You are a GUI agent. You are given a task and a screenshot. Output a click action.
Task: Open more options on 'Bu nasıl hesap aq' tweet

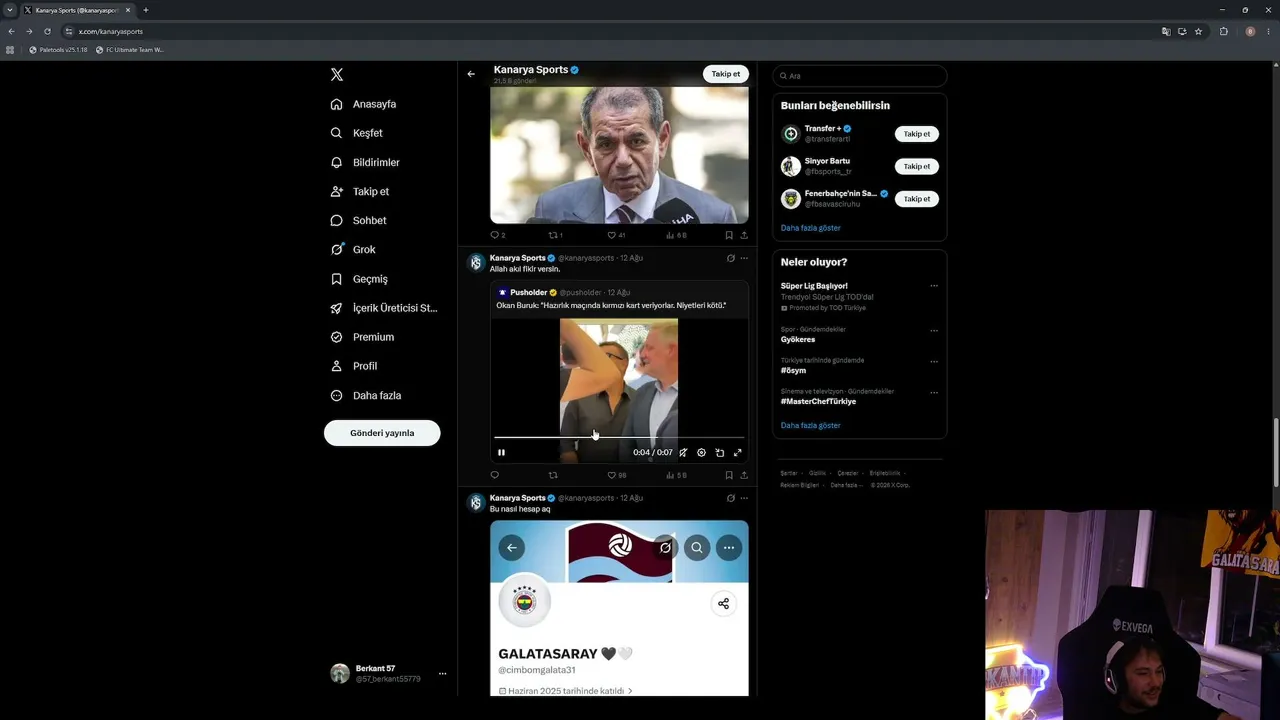point(744,498)
